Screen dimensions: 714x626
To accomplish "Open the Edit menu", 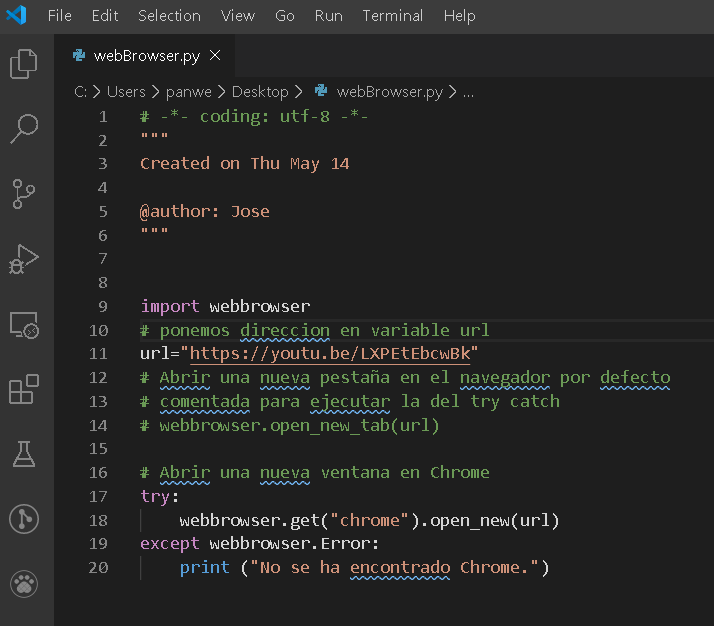I will pyautogui.click(x=105, y=16).
